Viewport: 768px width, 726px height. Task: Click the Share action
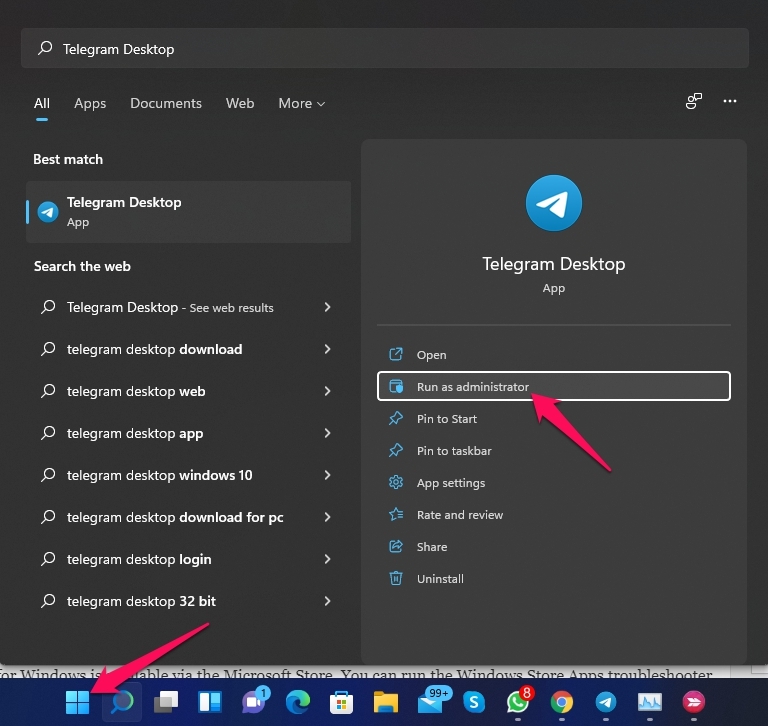point(554,547)
